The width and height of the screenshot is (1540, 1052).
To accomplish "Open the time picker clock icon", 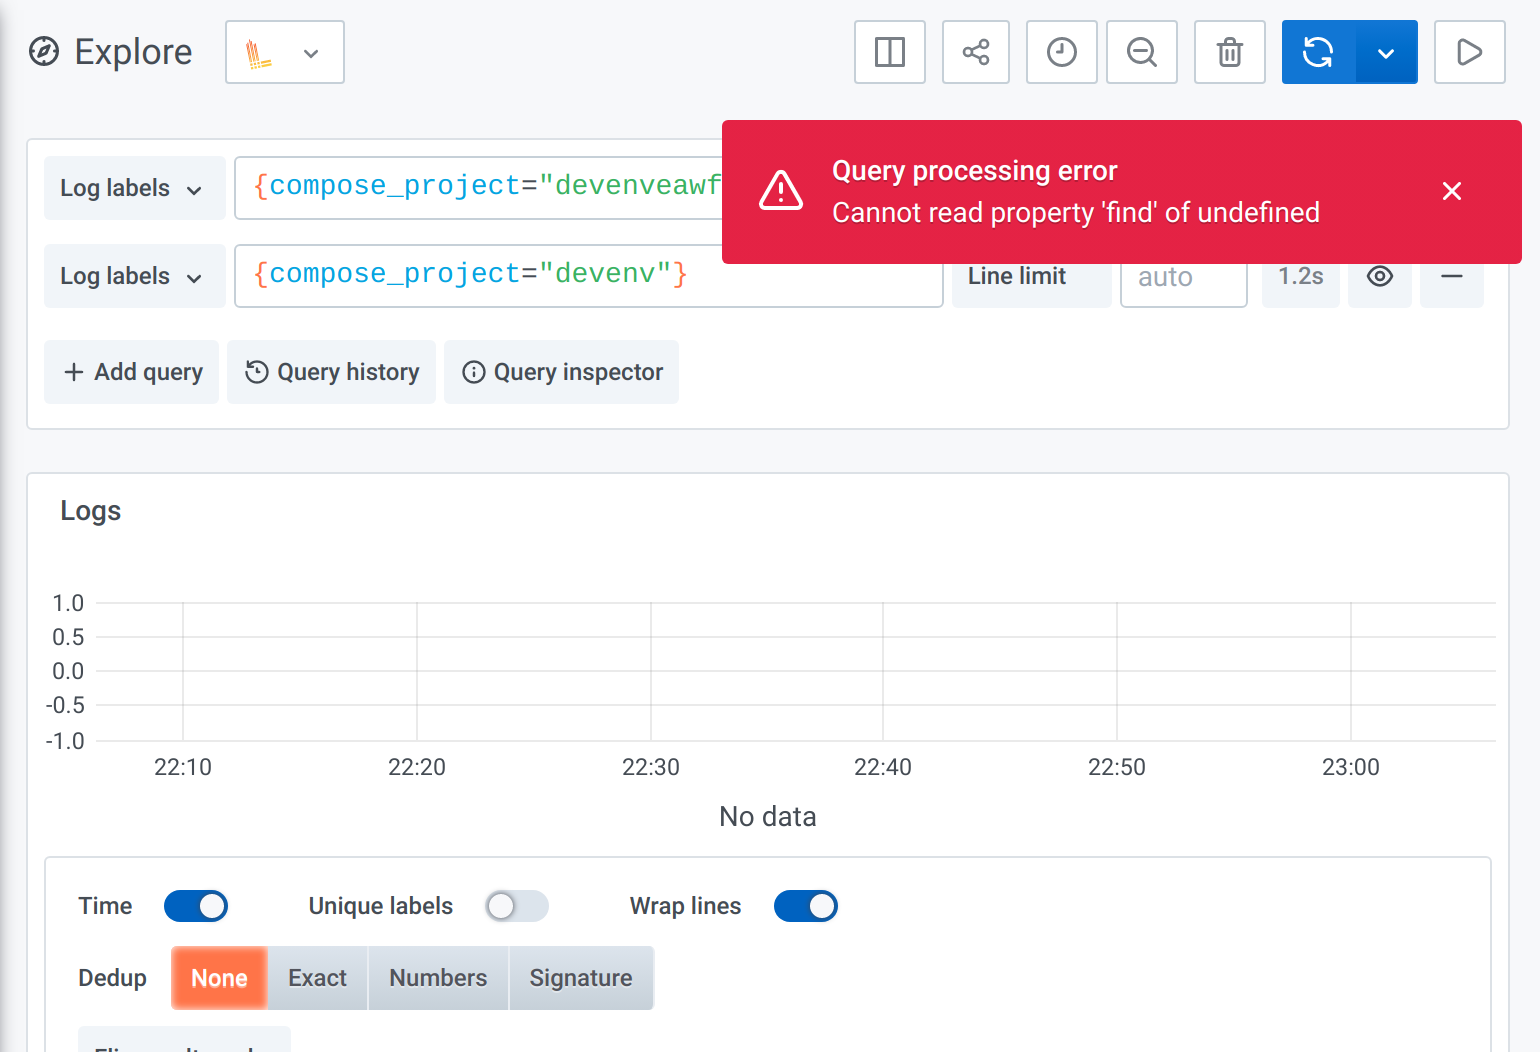I will tap(1061, 52).
